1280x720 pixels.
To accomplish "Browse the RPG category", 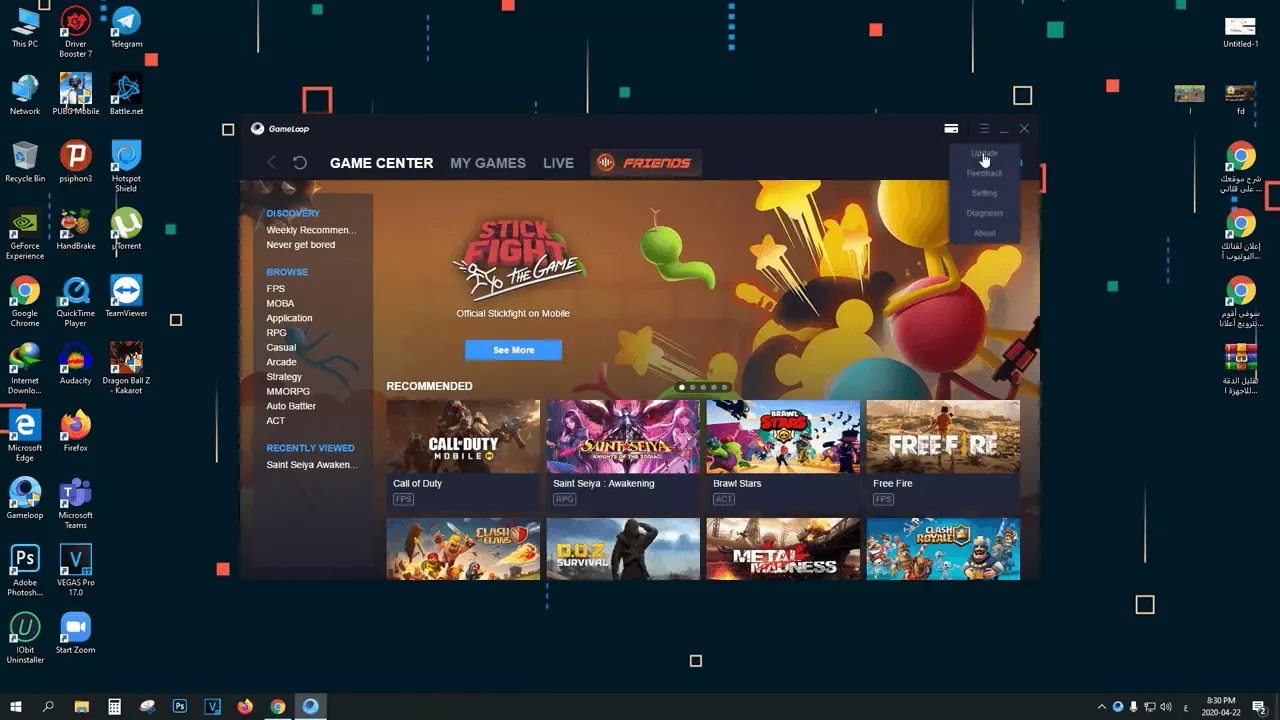I will coord(276,333).
